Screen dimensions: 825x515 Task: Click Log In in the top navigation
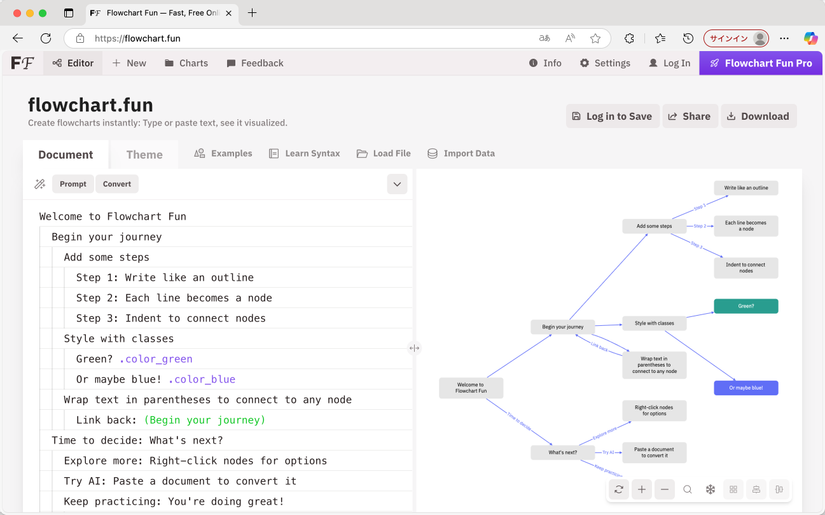coord(669,63)
